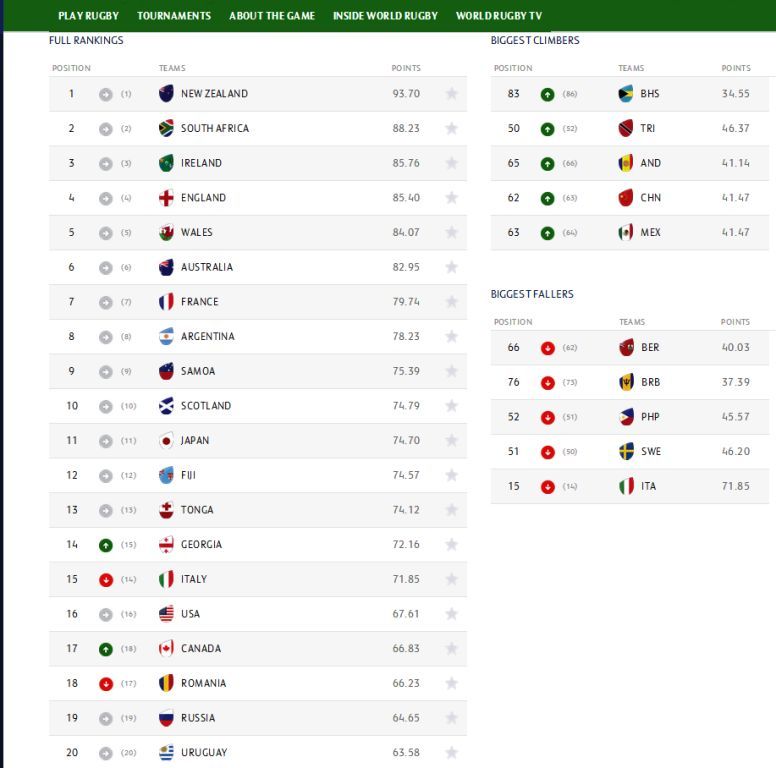The width and height of the screenshot is (776, 768).
Task: Open the Argentina team link
Action: click(x=208, y=336)
